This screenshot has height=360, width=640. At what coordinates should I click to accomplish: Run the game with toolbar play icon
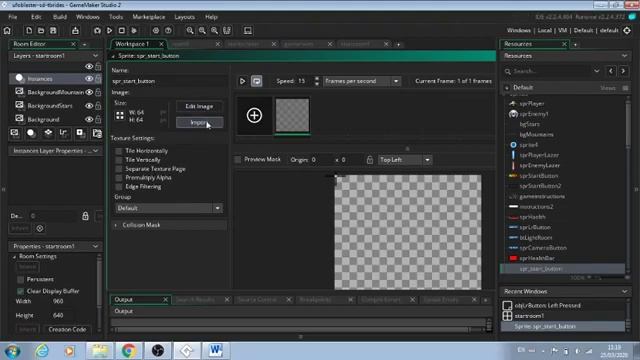[x=109, y=31]
